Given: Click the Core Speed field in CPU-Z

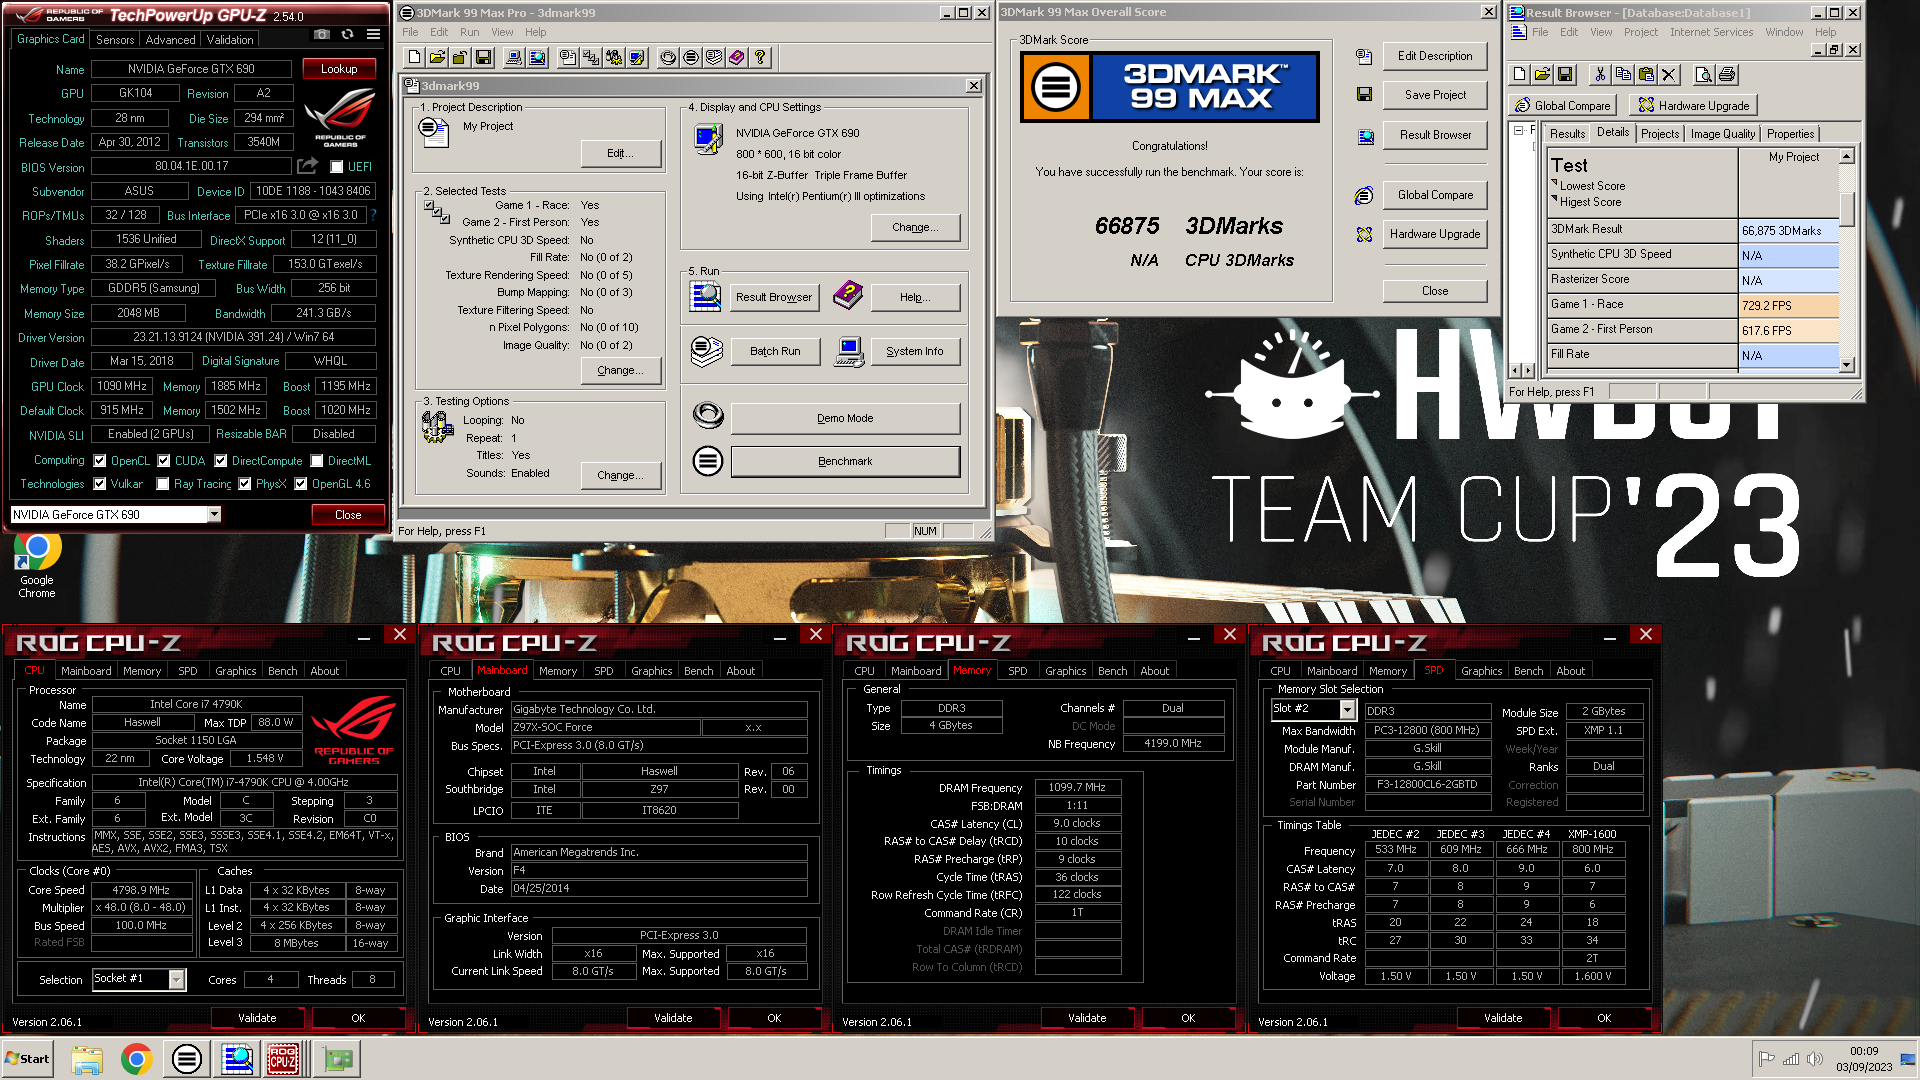Looking at the screenshot, I should point(141,890).
